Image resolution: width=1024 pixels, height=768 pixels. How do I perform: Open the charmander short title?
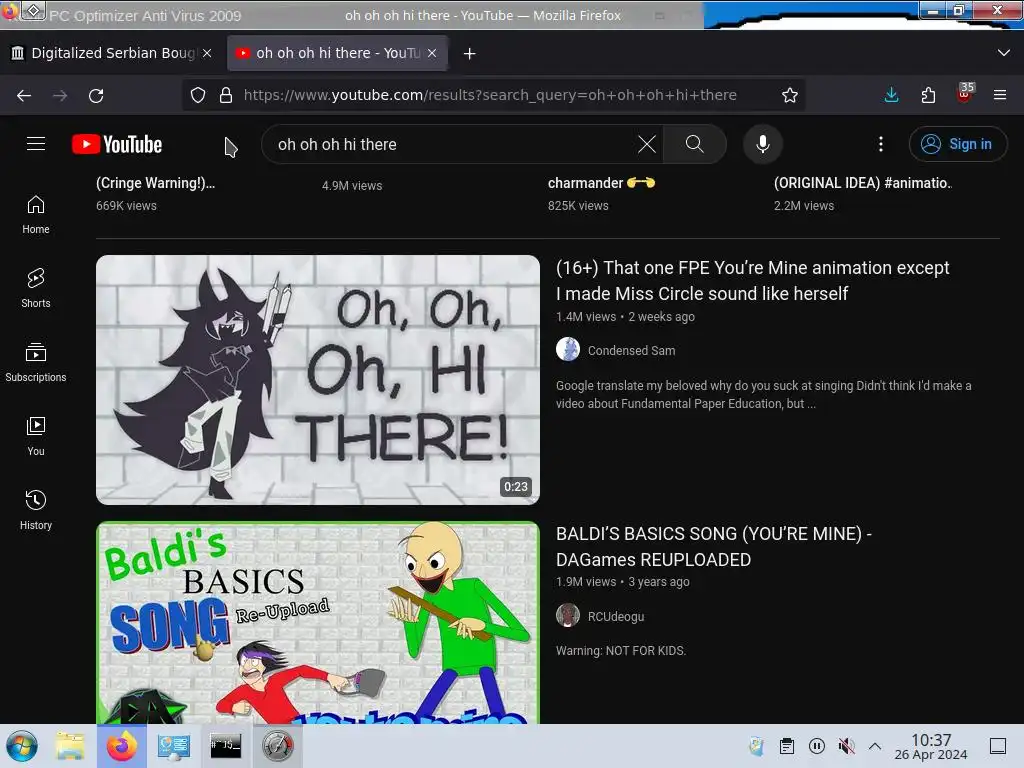[x=601, y=183]
